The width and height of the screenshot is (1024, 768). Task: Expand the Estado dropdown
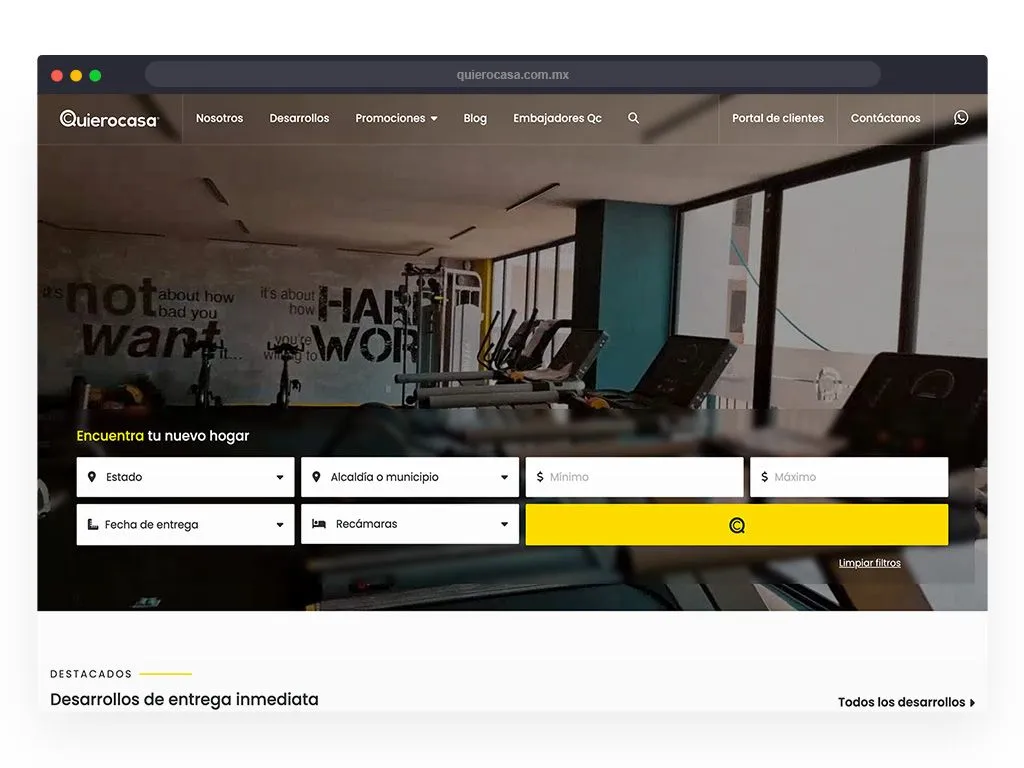point(185,477)
